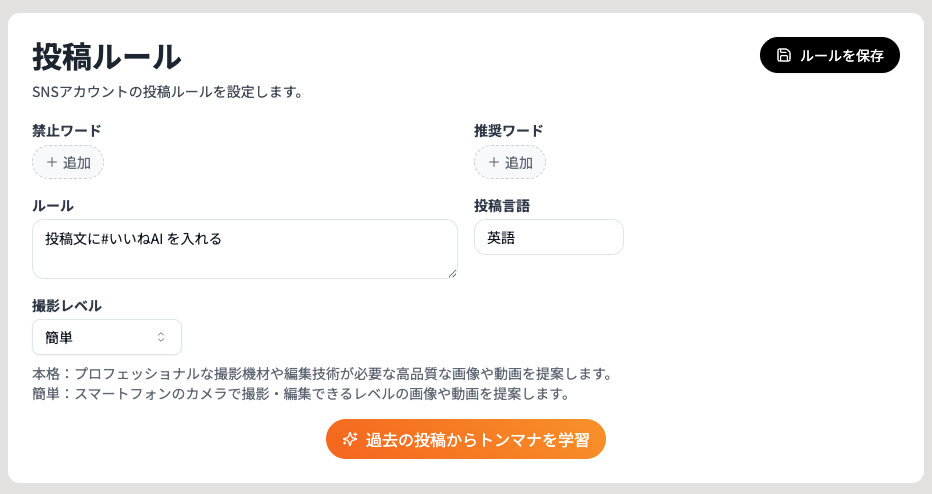Image resolution: width=932 pixels, height=494 pixels.
Task: Click the 投稿ルール page heading
Action: [x=107, y=56]
